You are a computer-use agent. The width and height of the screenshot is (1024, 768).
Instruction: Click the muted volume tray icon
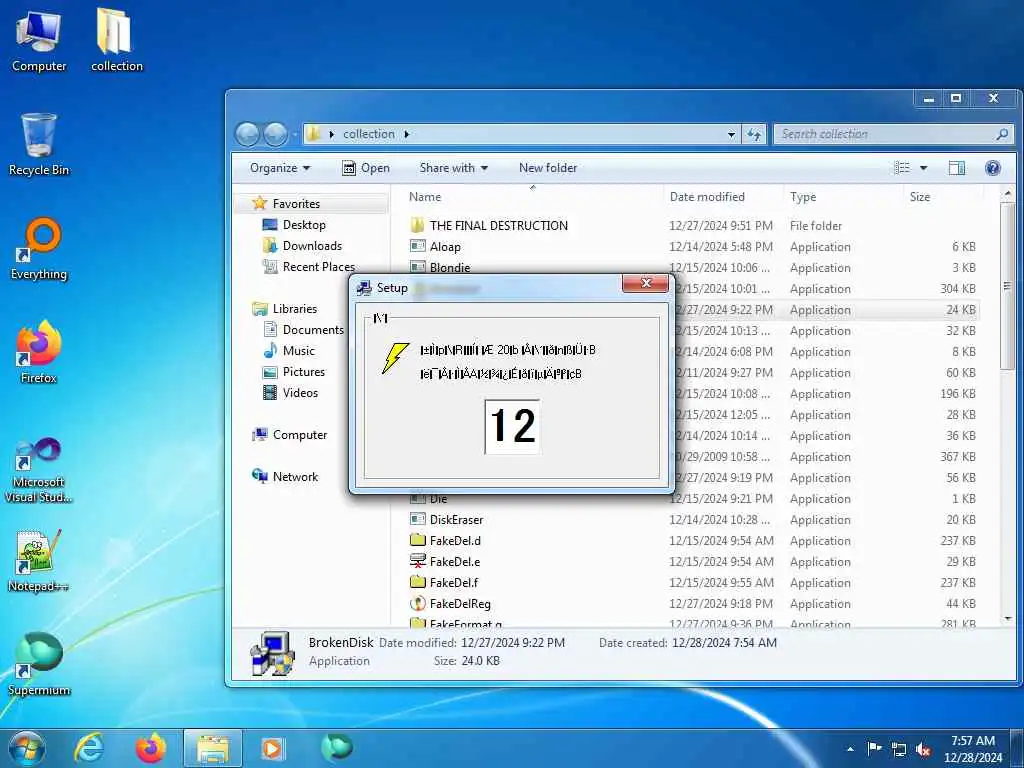923,749
